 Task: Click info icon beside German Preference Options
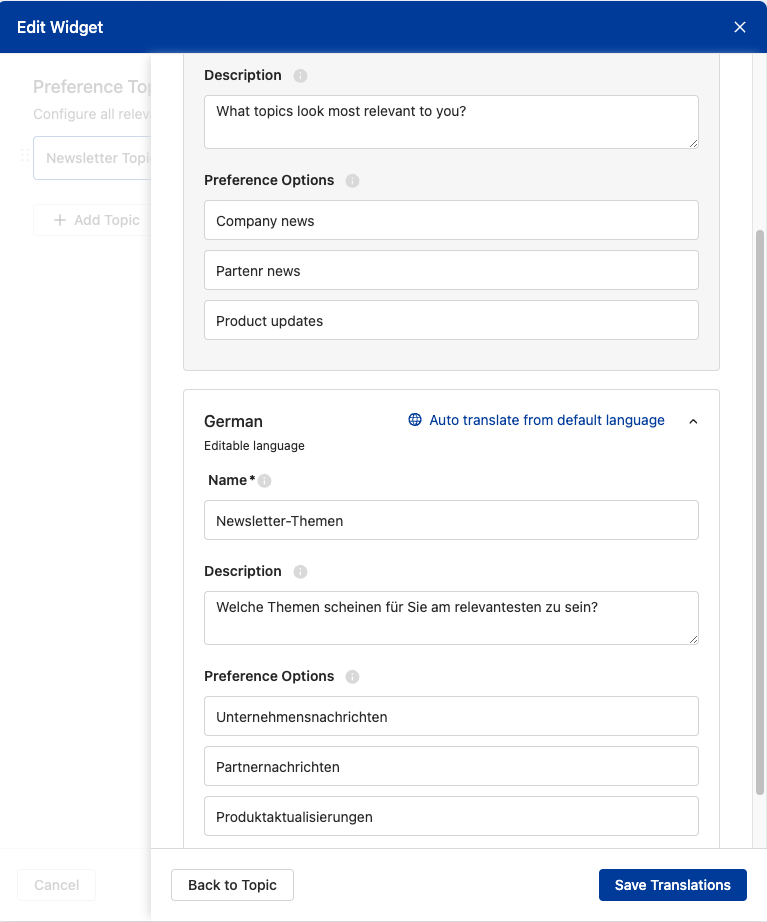coord(352,677)
